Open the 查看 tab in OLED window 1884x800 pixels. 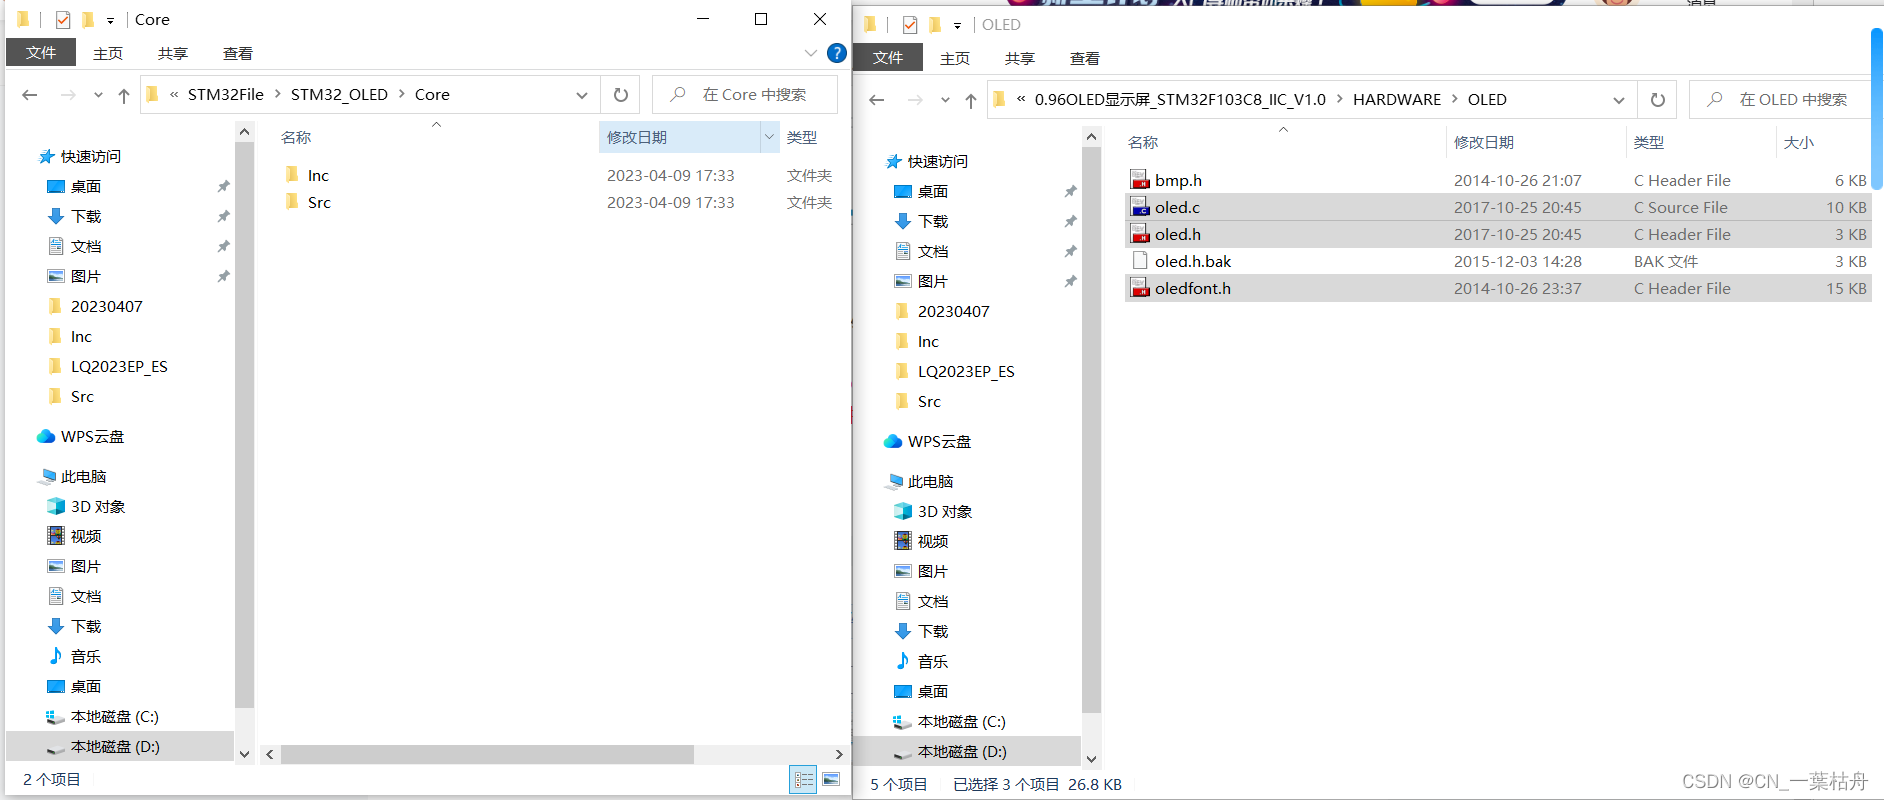tap(1085, 58)
